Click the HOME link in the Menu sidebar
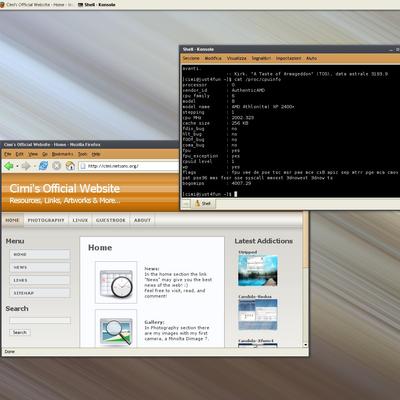Image resolution: width=400 pixels, height=400 pixels. pyautogui.click(x=40, y=254)
